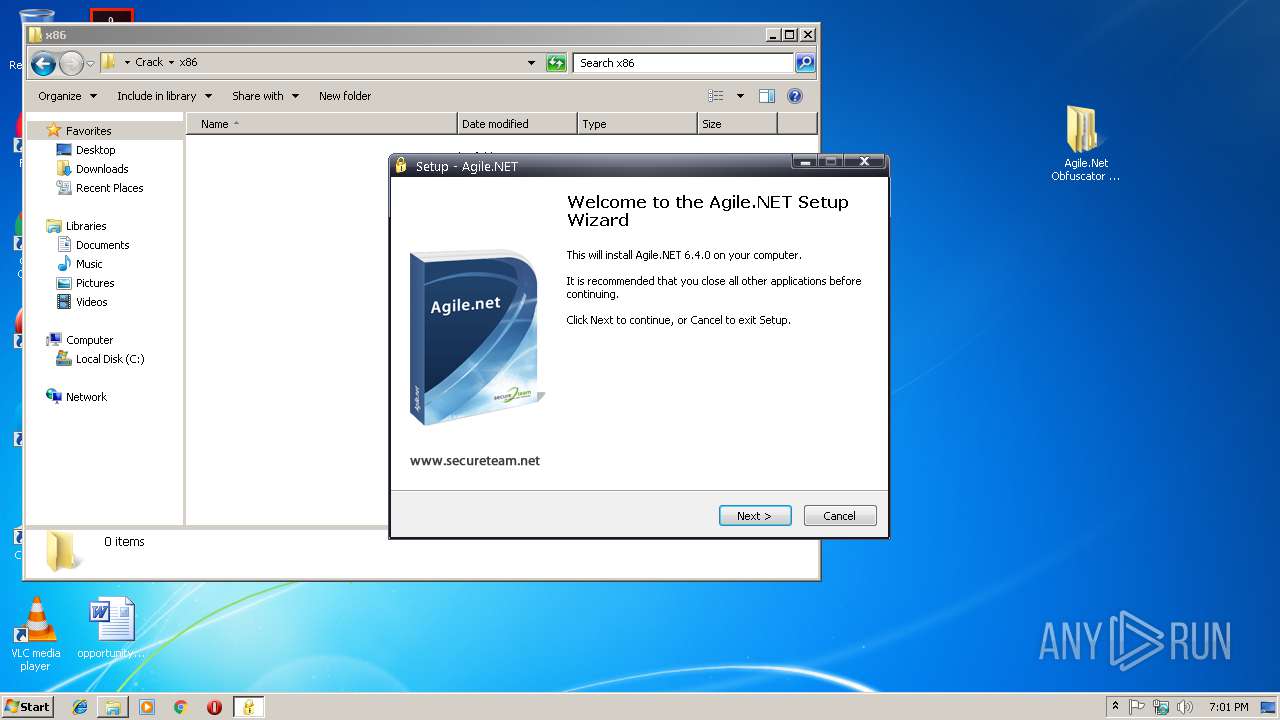Show hidden tray icons arrow

[x=1115, y=707]
